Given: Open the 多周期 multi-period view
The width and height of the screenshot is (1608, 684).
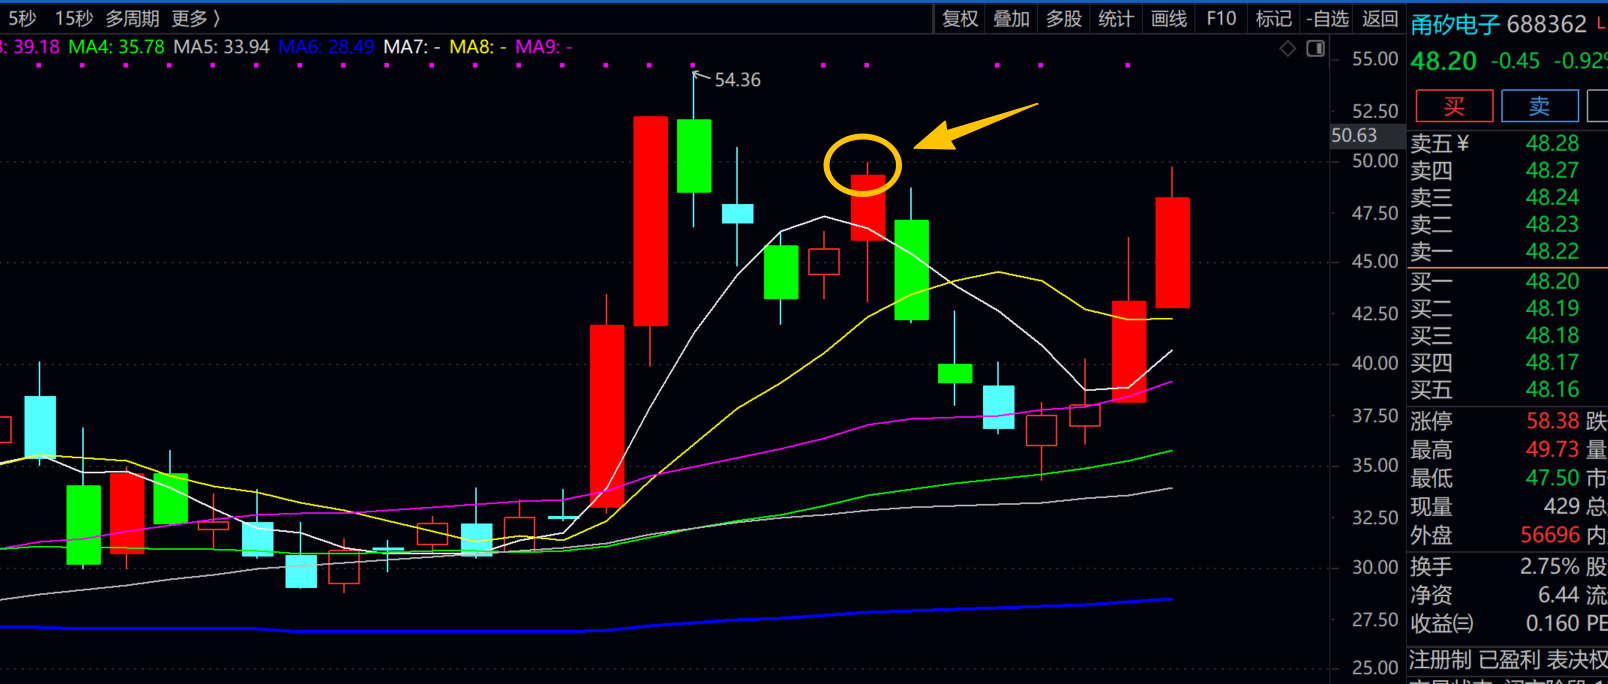Looking at the screenshot, I should [x=132, y=19].
